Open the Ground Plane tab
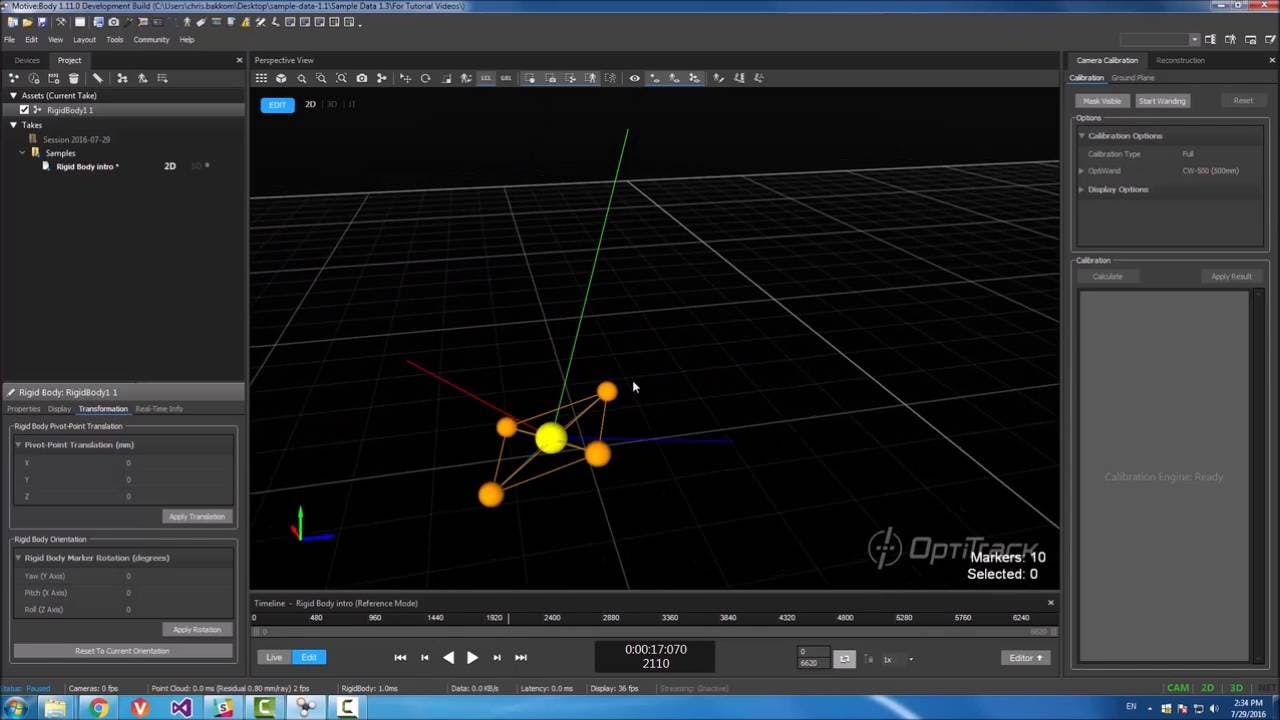This screenshot has height=720, width=1280. click(x=1133, y=78)
